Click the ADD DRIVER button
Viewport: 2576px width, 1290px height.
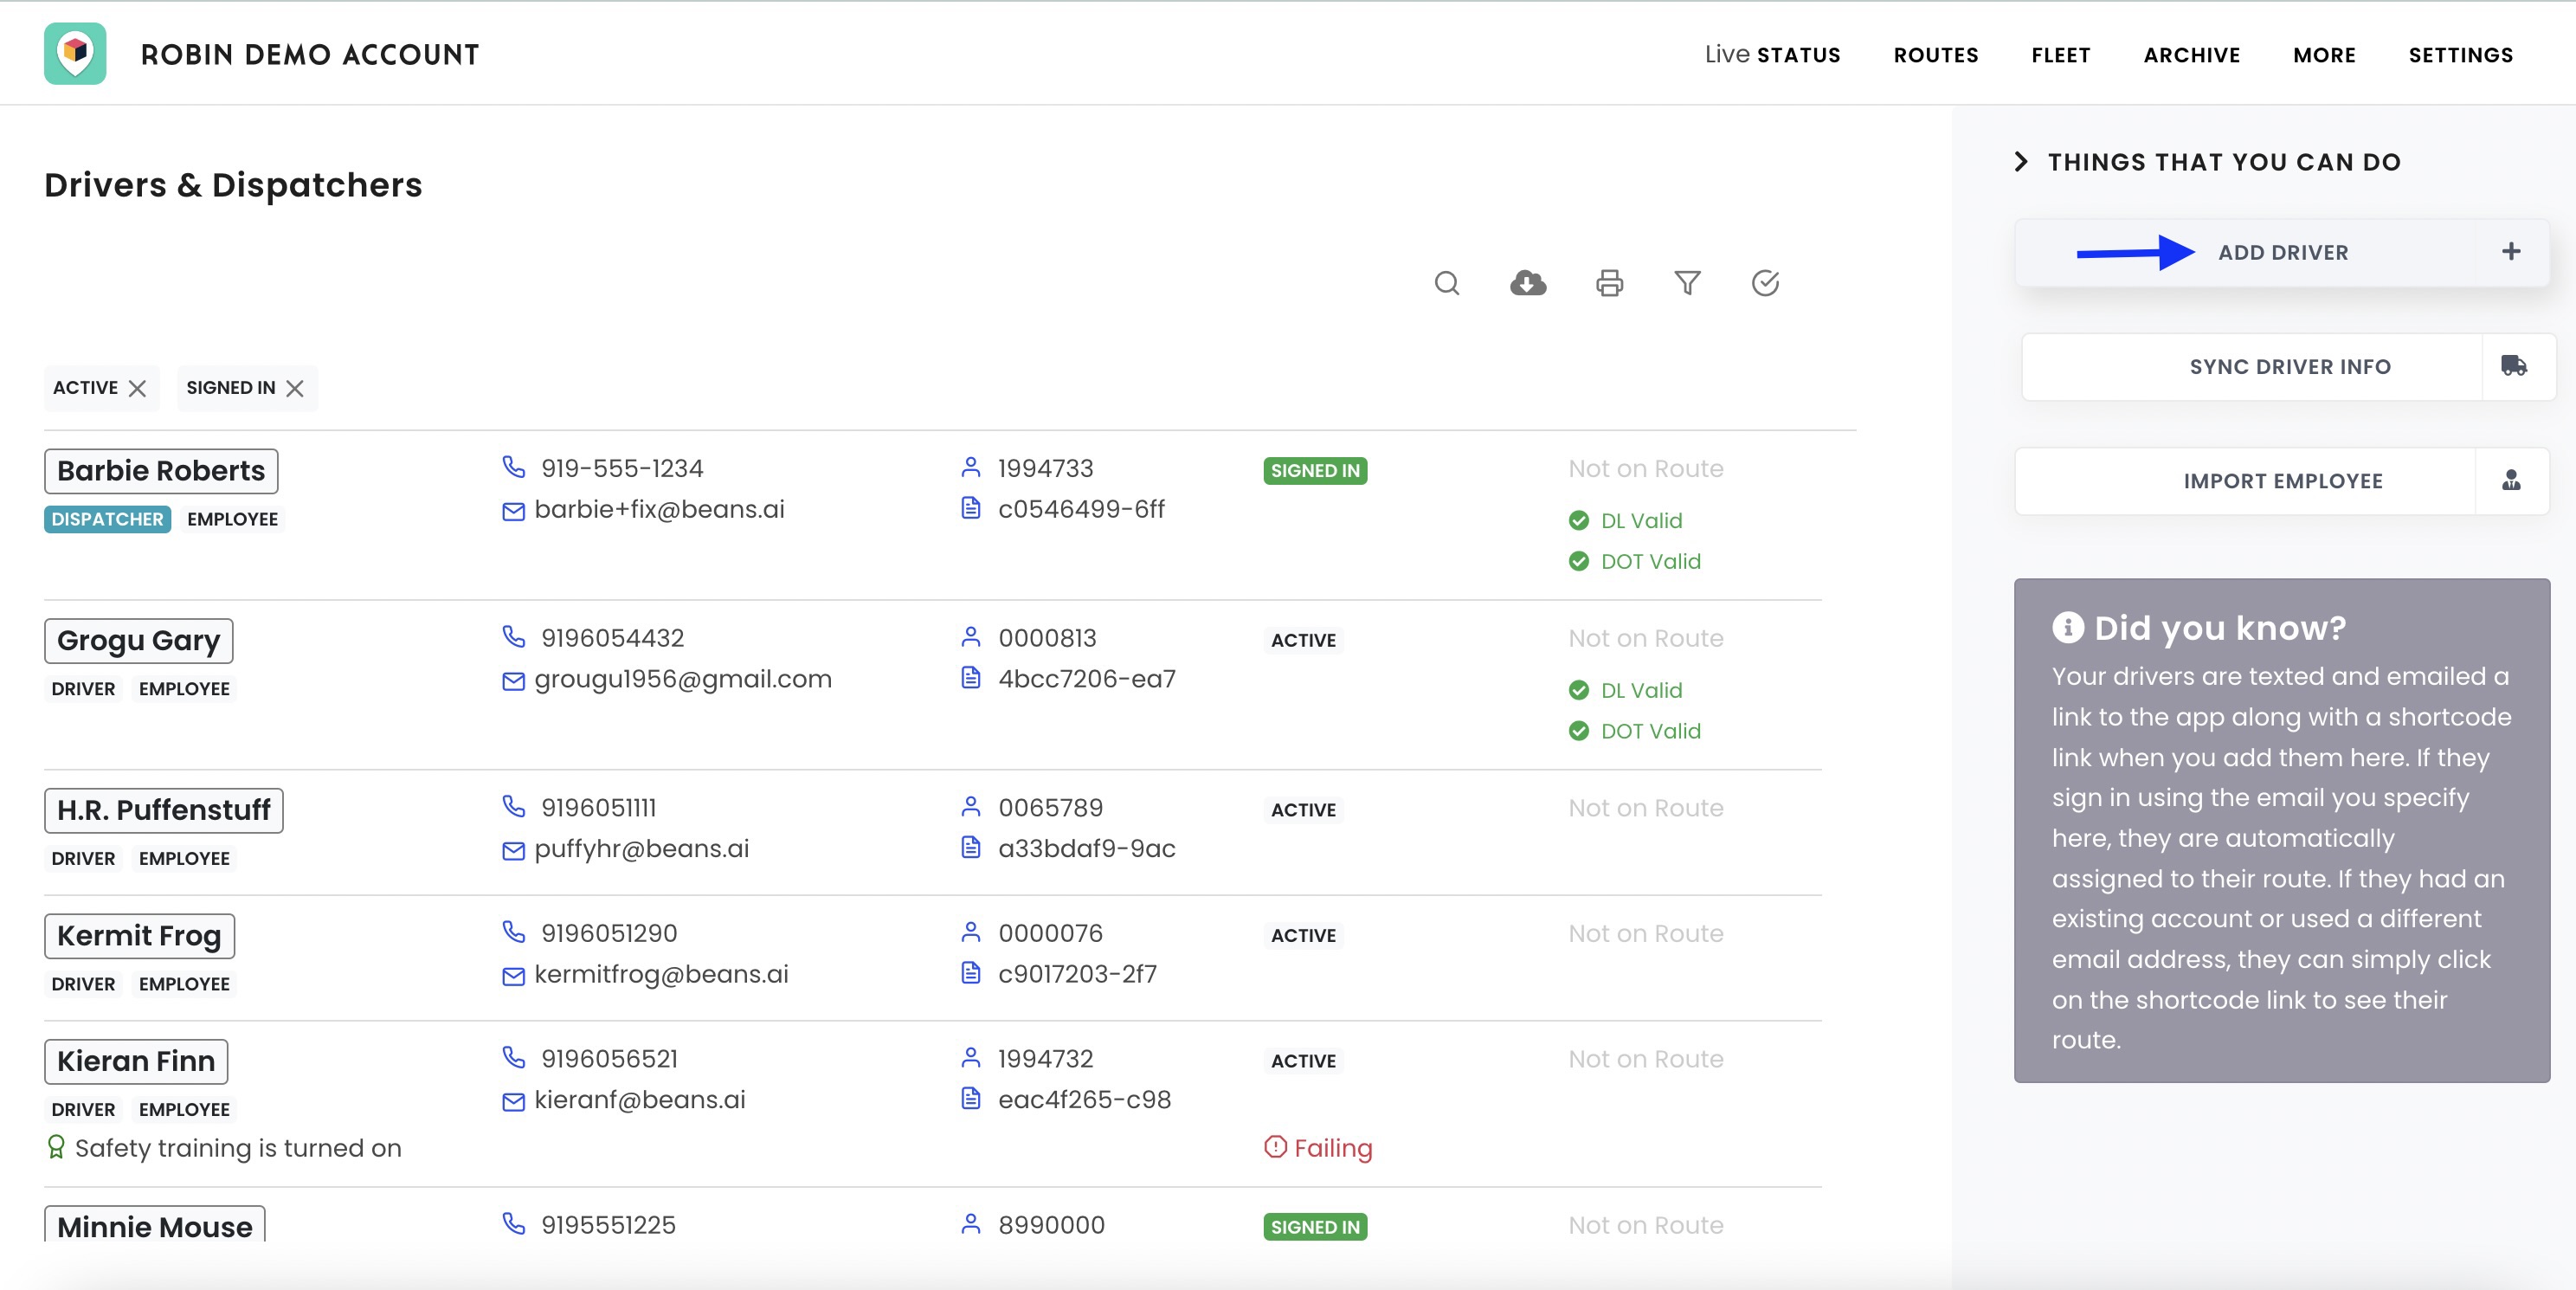[2281, 252]
